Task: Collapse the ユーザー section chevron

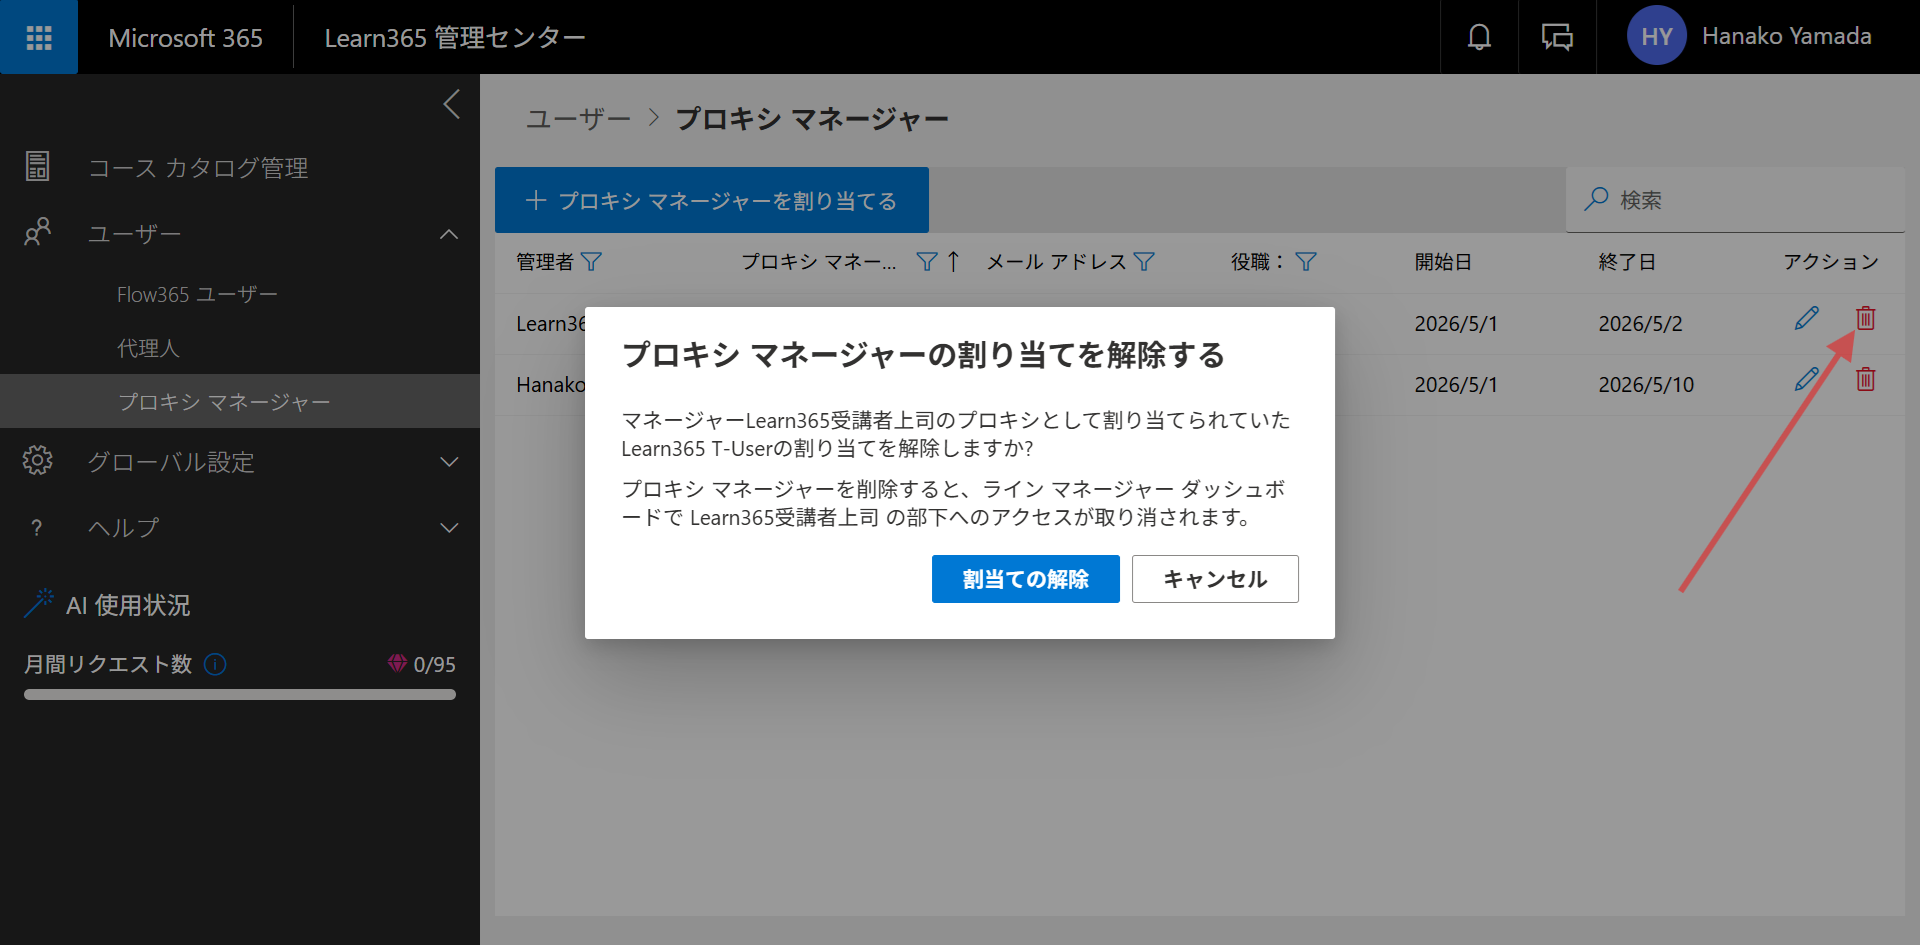Action: click(x=449, y=234)
